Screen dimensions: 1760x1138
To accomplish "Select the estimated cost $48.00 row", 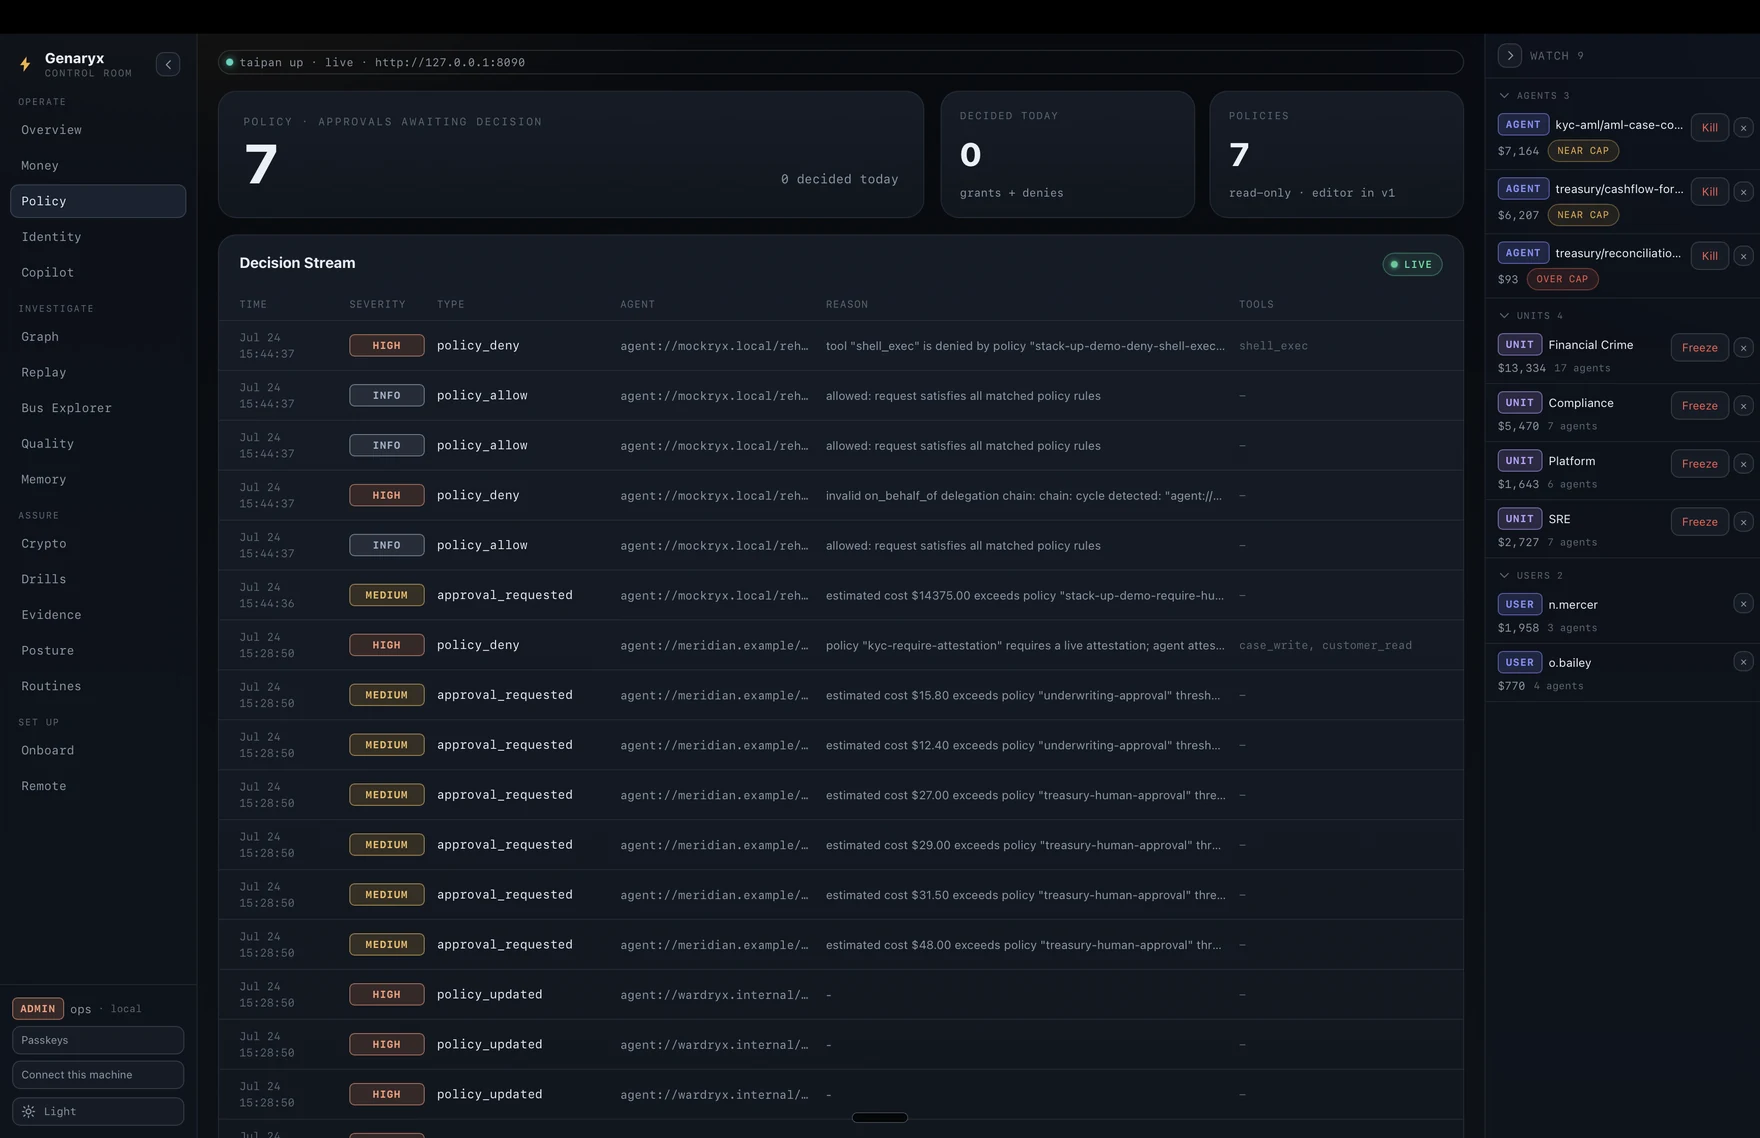I will click(x=841, y=945).
